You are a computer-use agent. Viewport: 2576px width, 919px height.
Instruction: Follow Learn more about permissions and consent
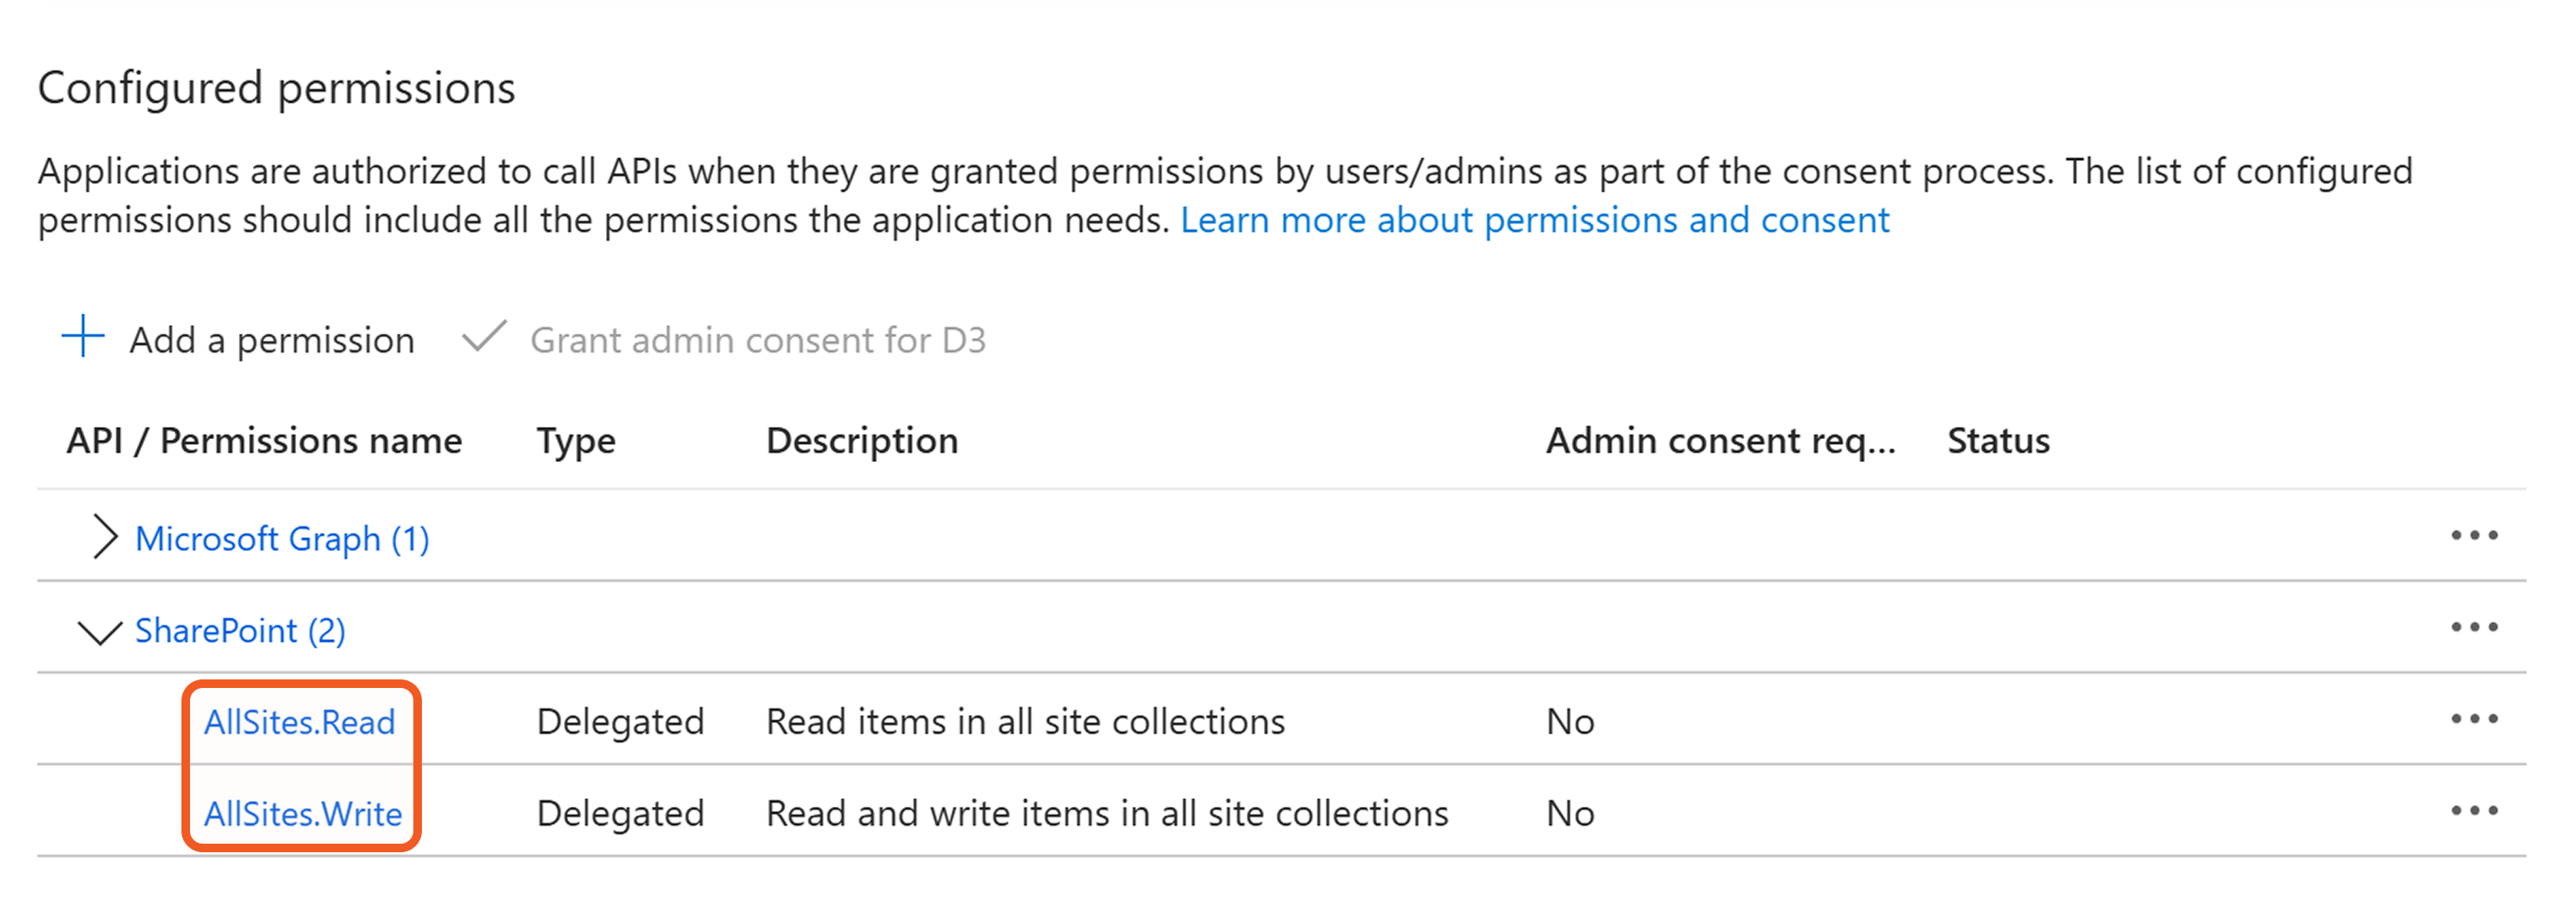pos(1534,220)
